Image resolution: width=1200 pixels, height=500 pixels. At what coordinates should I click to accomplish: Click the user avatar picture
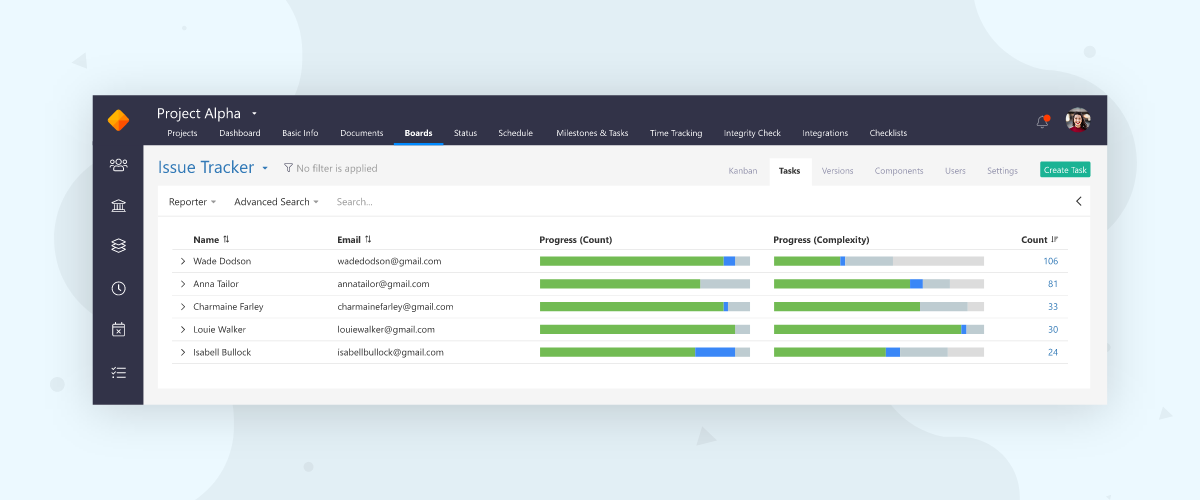[1077, 120]
